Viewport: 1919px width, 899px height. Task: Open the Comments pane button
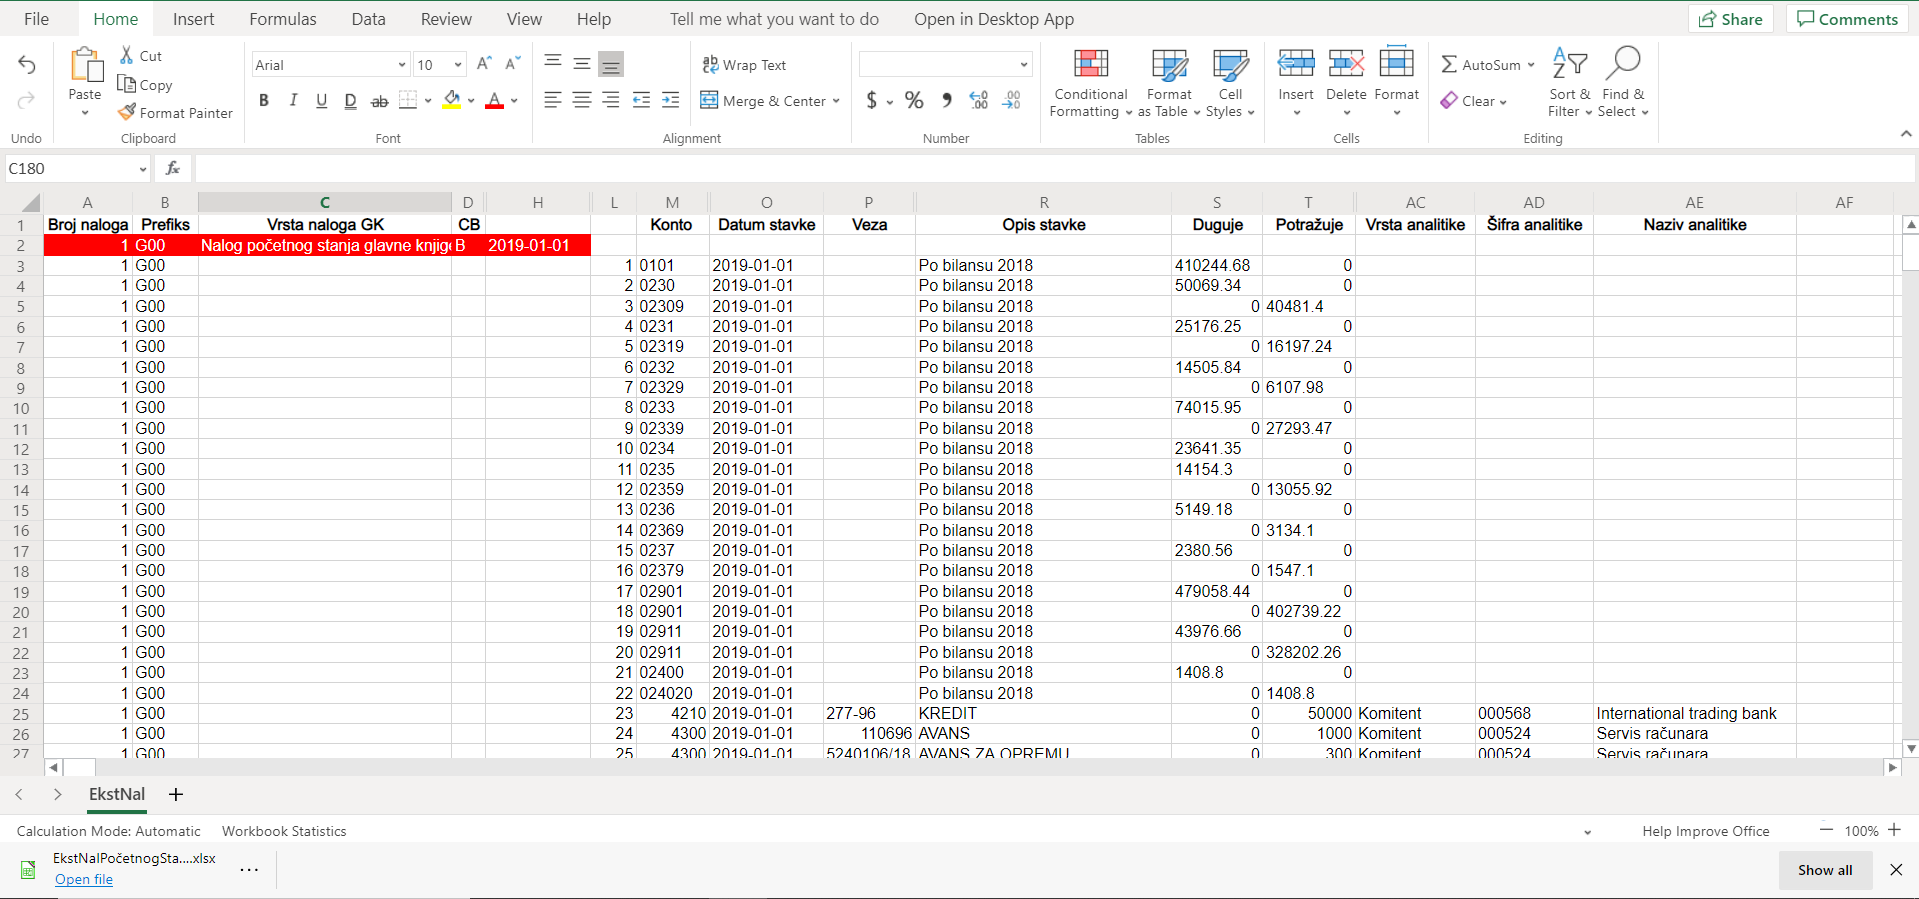[1847, 19]
